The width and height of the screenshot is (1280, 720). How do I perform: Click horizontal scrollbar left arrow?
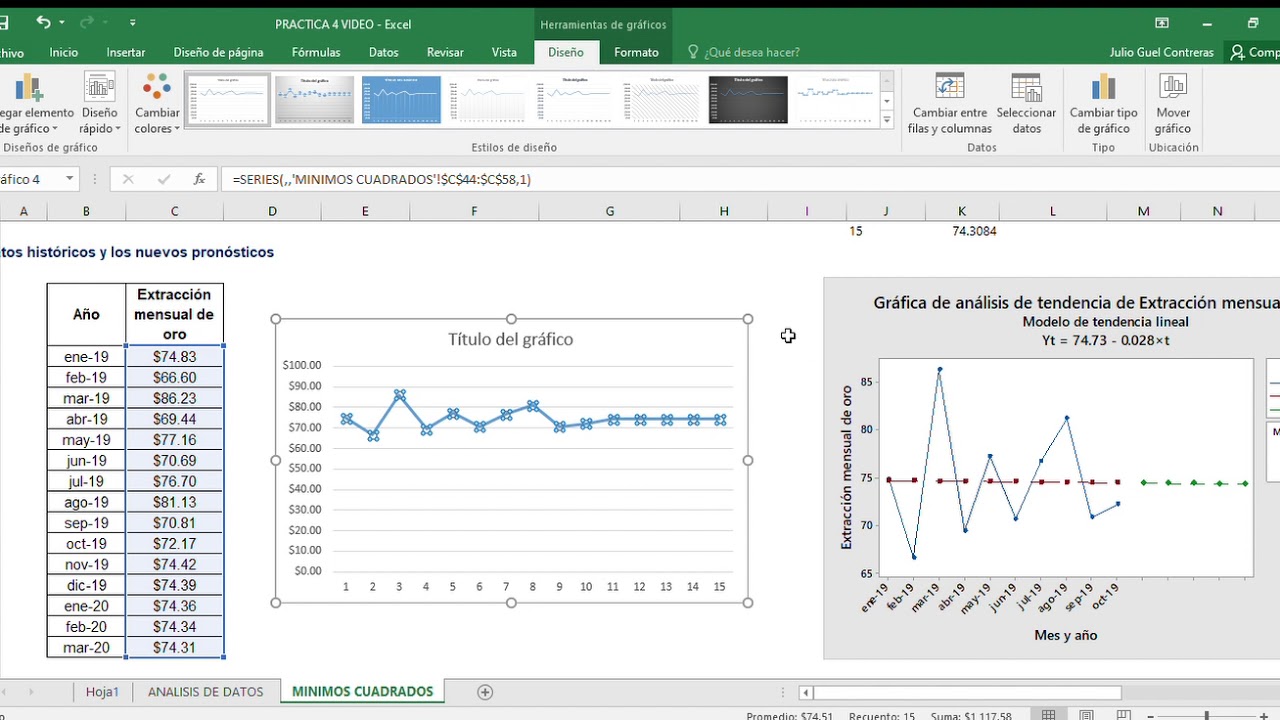[x=805, y=692]
